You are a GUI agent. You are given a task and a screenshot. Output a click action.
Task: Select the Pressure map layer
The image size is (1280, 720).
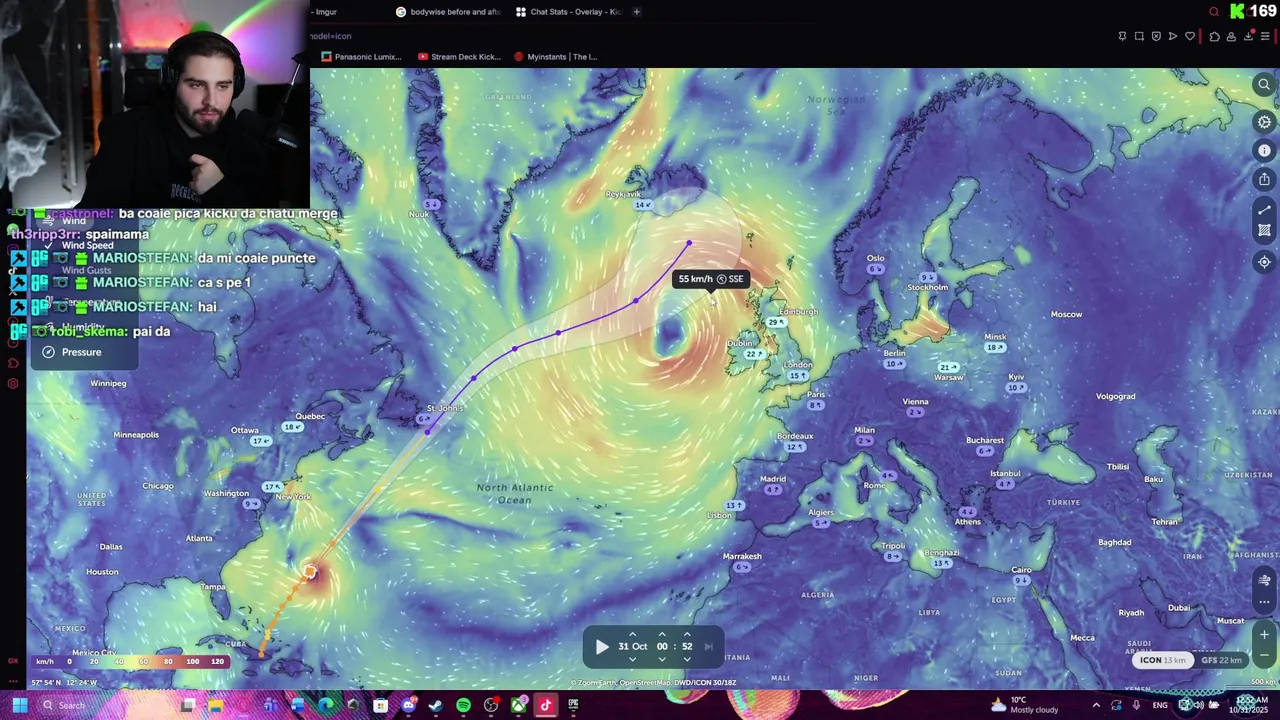[72, 352]
